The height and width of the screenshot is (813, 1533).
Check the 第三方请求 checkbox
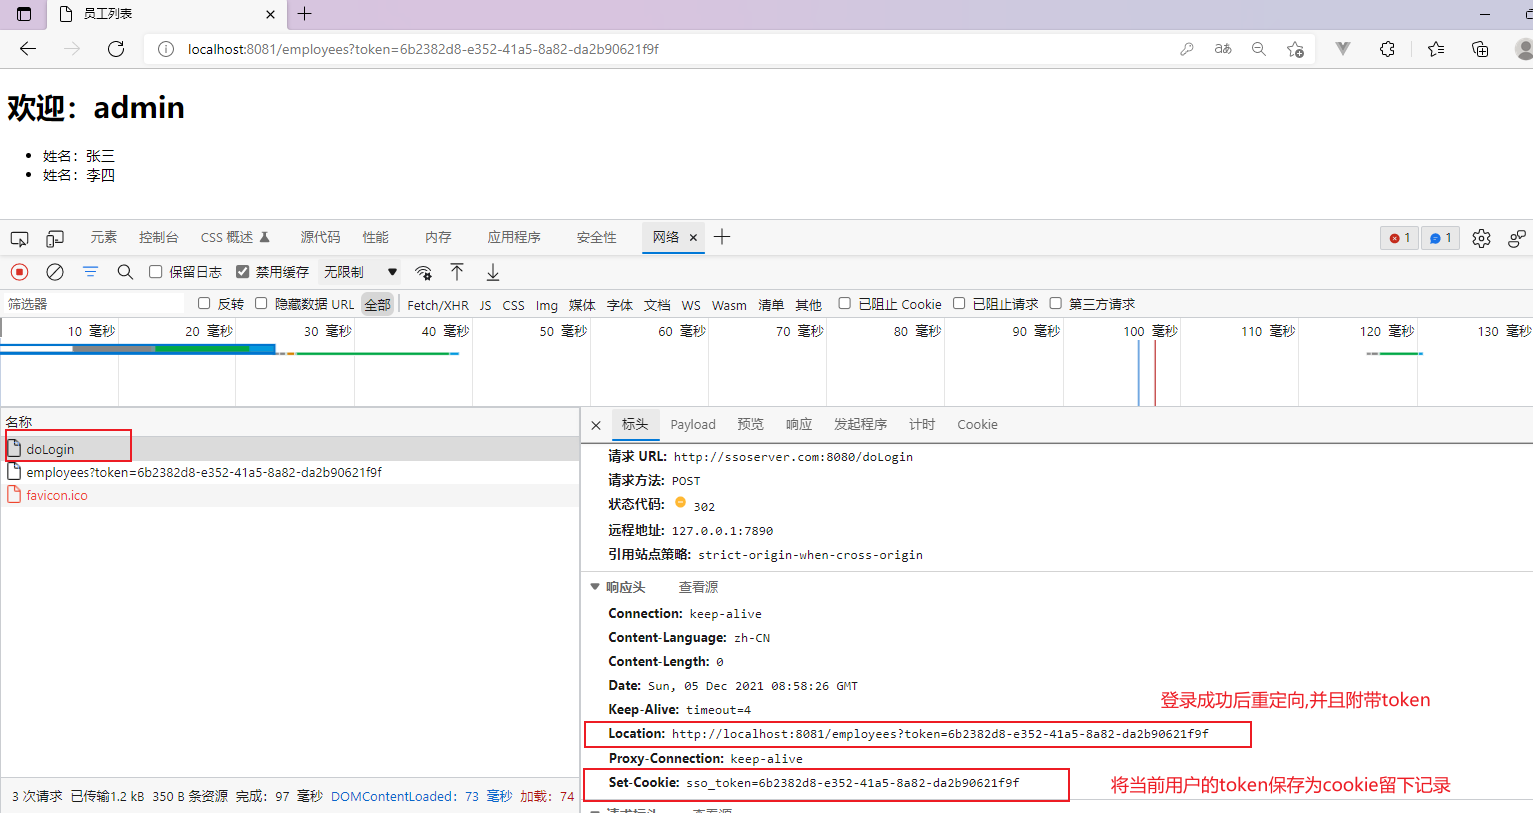click(1055, 303)
